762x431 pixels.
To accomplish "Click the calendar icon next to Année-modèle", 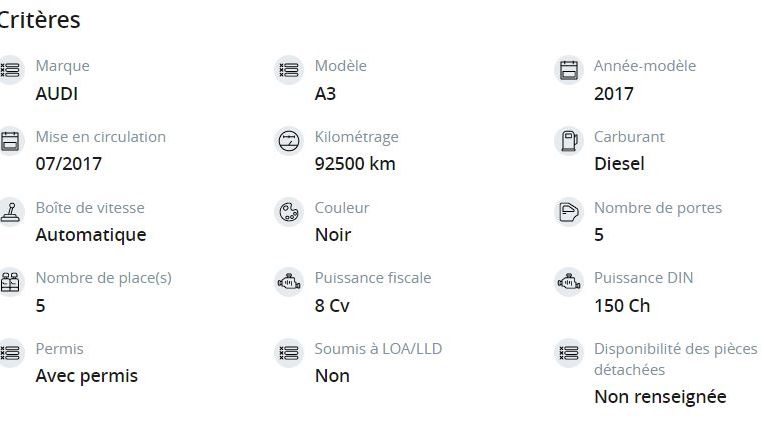I will click(568, 70).
